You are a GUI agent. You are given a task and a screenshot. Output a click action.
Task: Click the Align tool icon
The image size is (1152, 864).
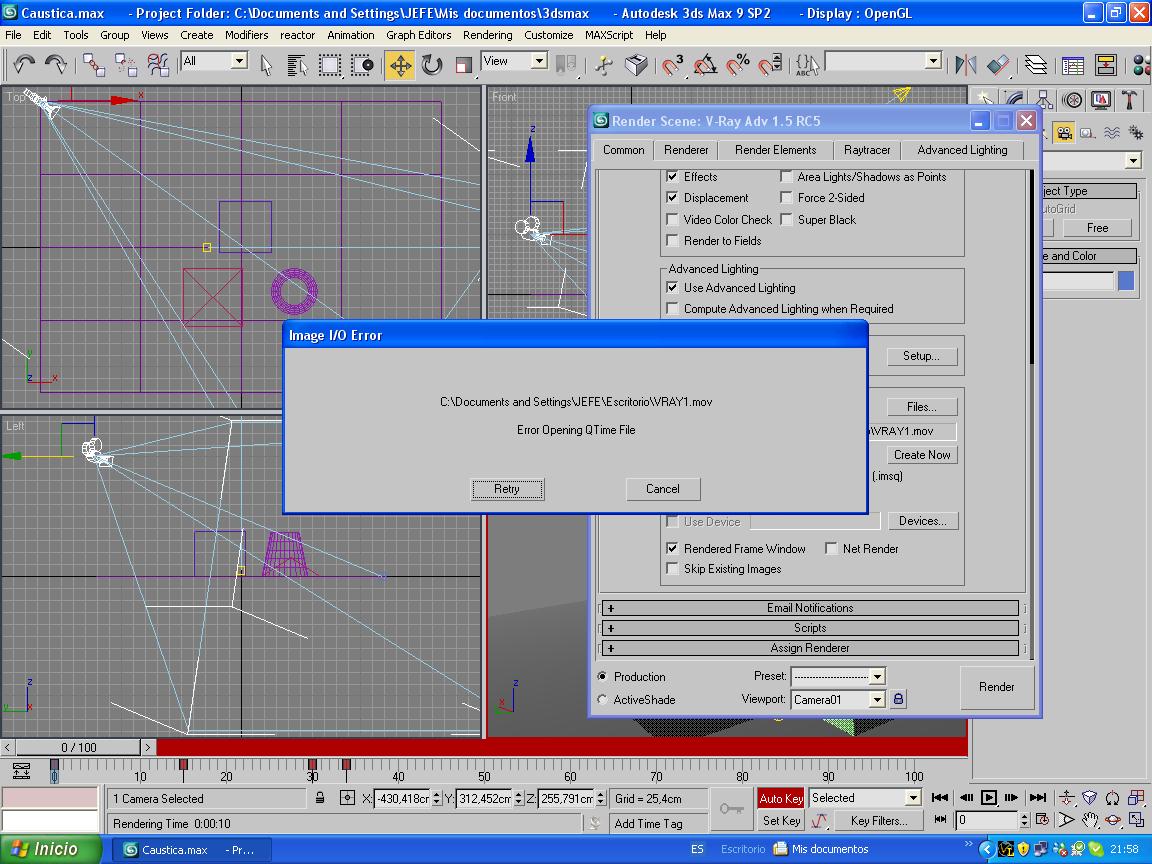(x=998, y=65)
